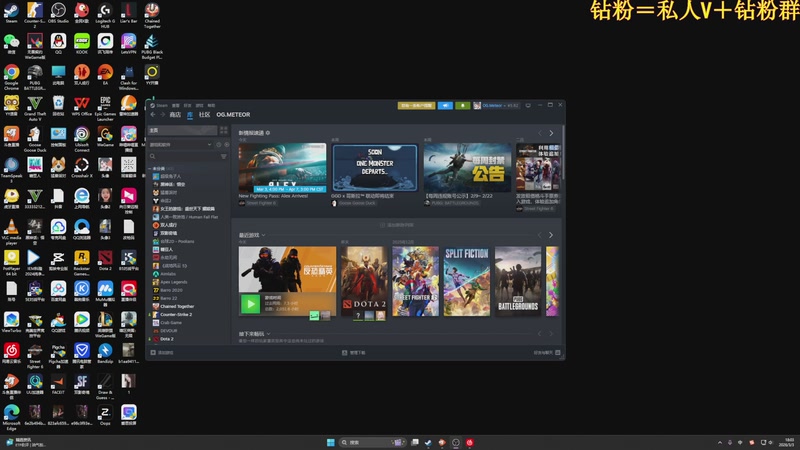
Task: Open the Dota 2 desktop shortcut
Action: [105, 260]
